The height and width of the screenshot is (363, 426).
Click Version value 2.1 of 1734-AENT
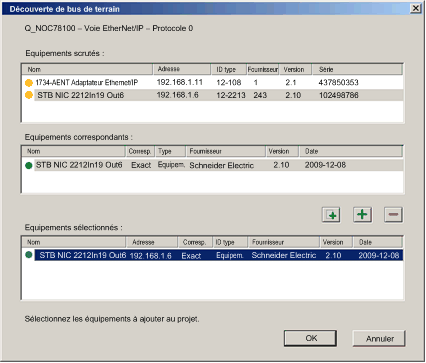[x=291, y=82]
